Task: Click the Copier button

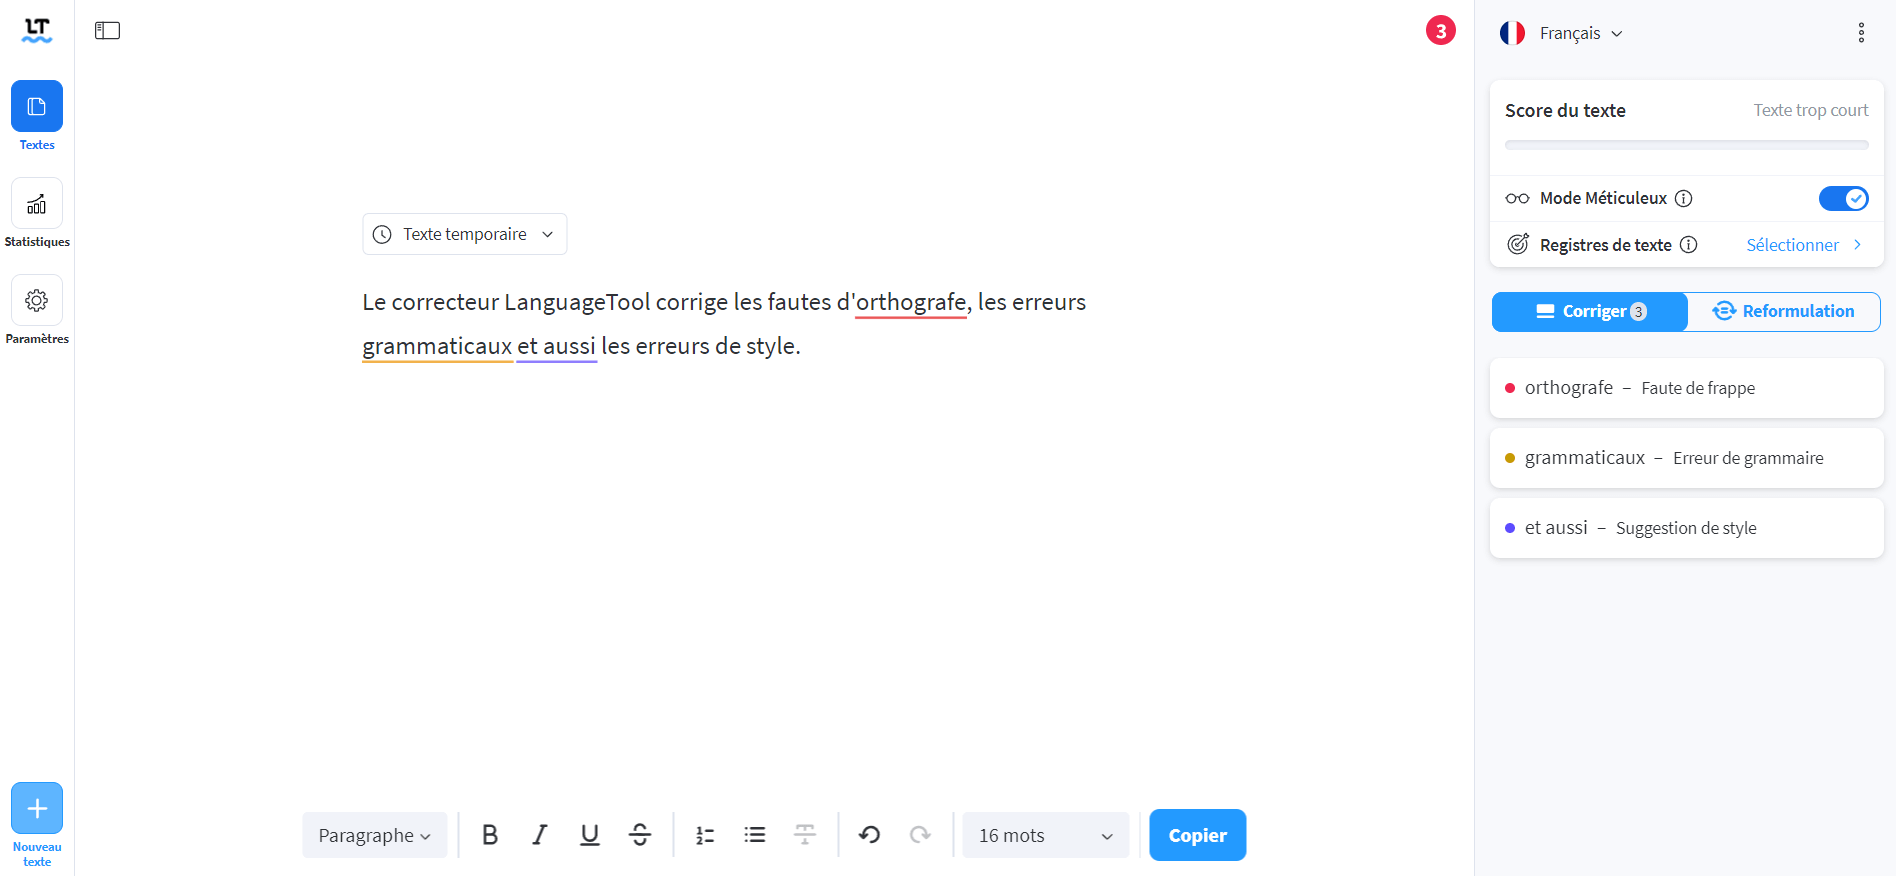Action: pos(1198,835)
